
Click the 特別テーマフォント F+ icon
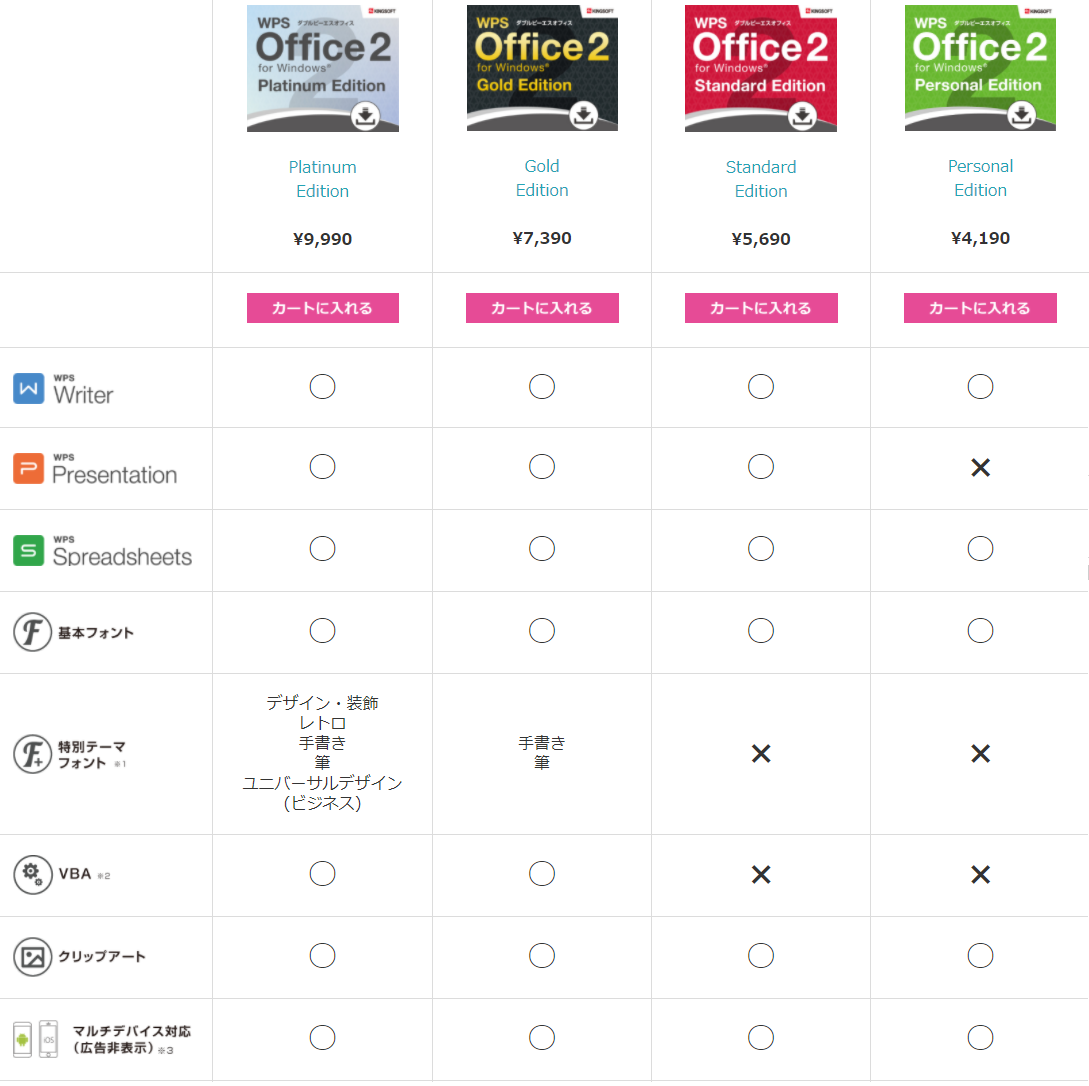click(33, 754)
